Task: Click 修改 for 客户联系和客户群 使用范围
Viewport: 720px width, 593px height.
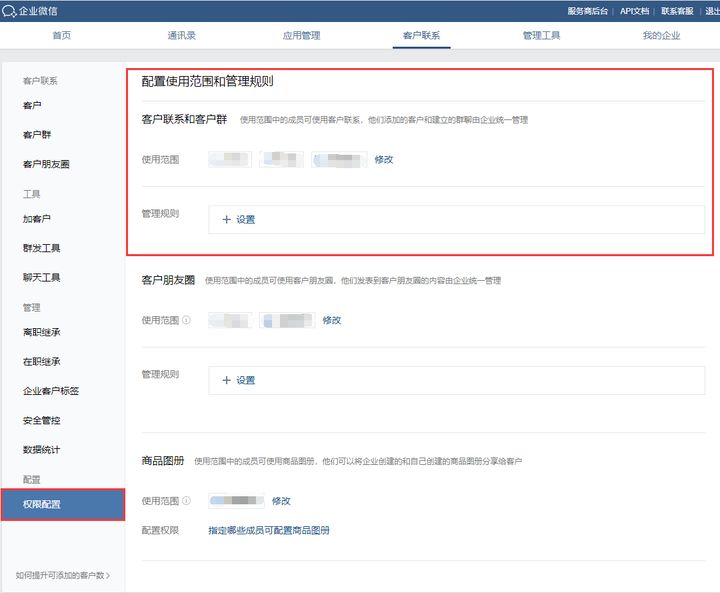Action: pos(384,160)
